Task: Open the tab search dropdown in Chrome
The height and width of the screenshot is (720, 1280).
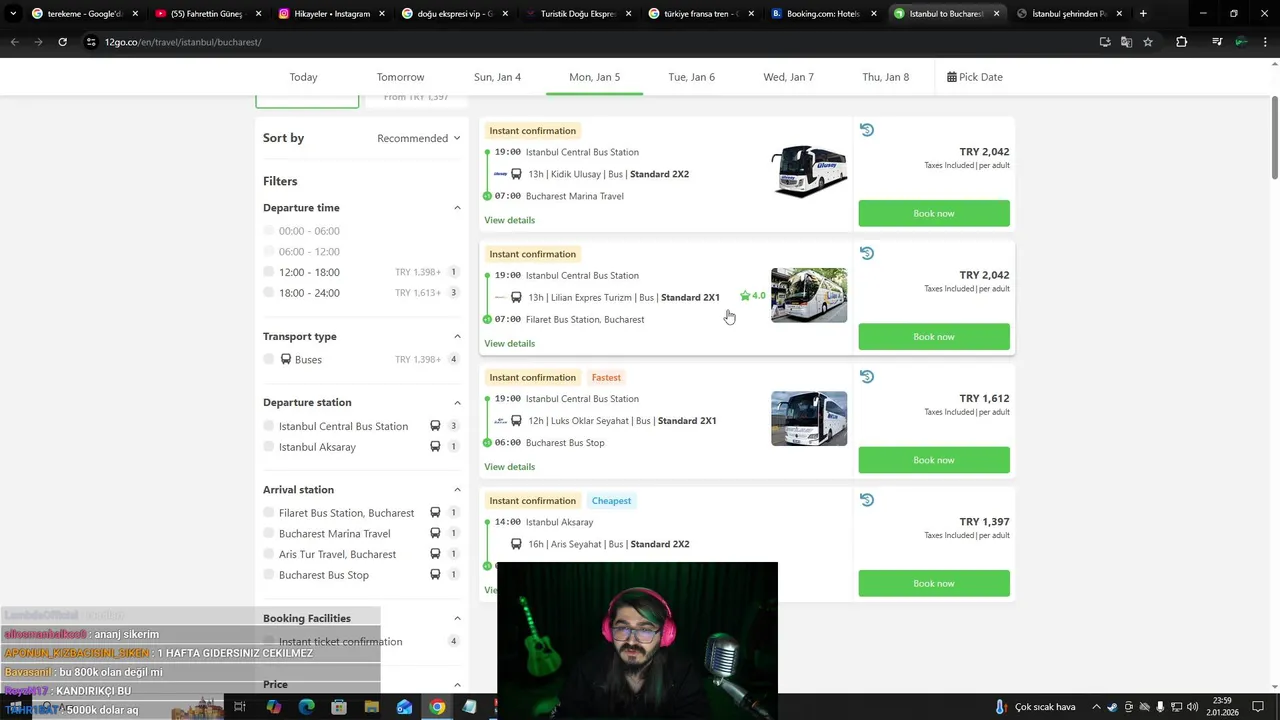Action: coord(13,14)
